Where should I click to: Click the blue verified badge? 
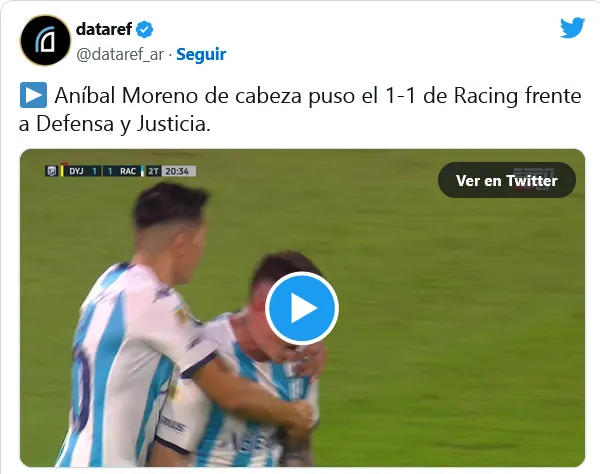click(145, 29)
